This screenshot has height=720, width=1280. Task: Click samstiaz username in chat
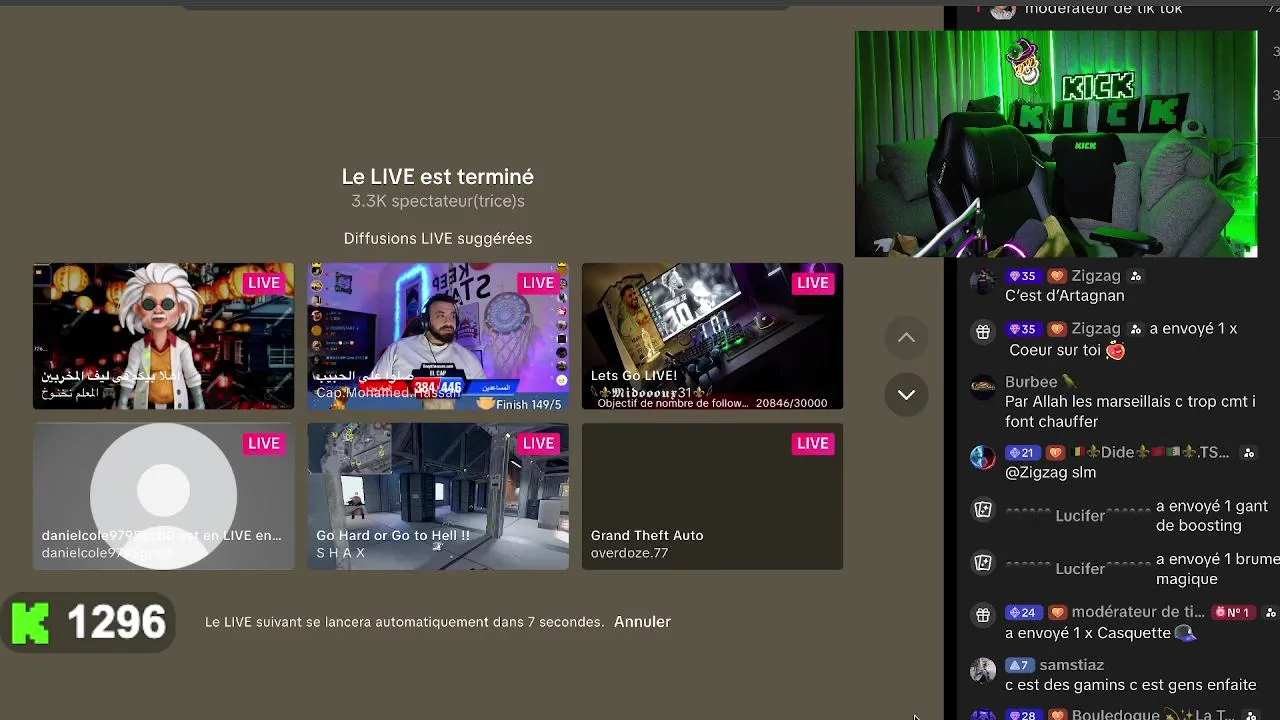(x=1071, y=665)
